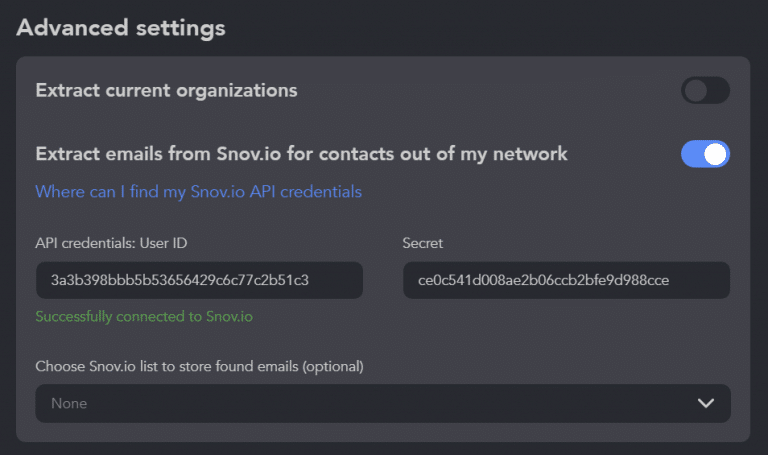768x455 pixels.
Task: Click the 'Choose Snov.io list' label text
Action: pyautogui.click(x=199, y=366)
